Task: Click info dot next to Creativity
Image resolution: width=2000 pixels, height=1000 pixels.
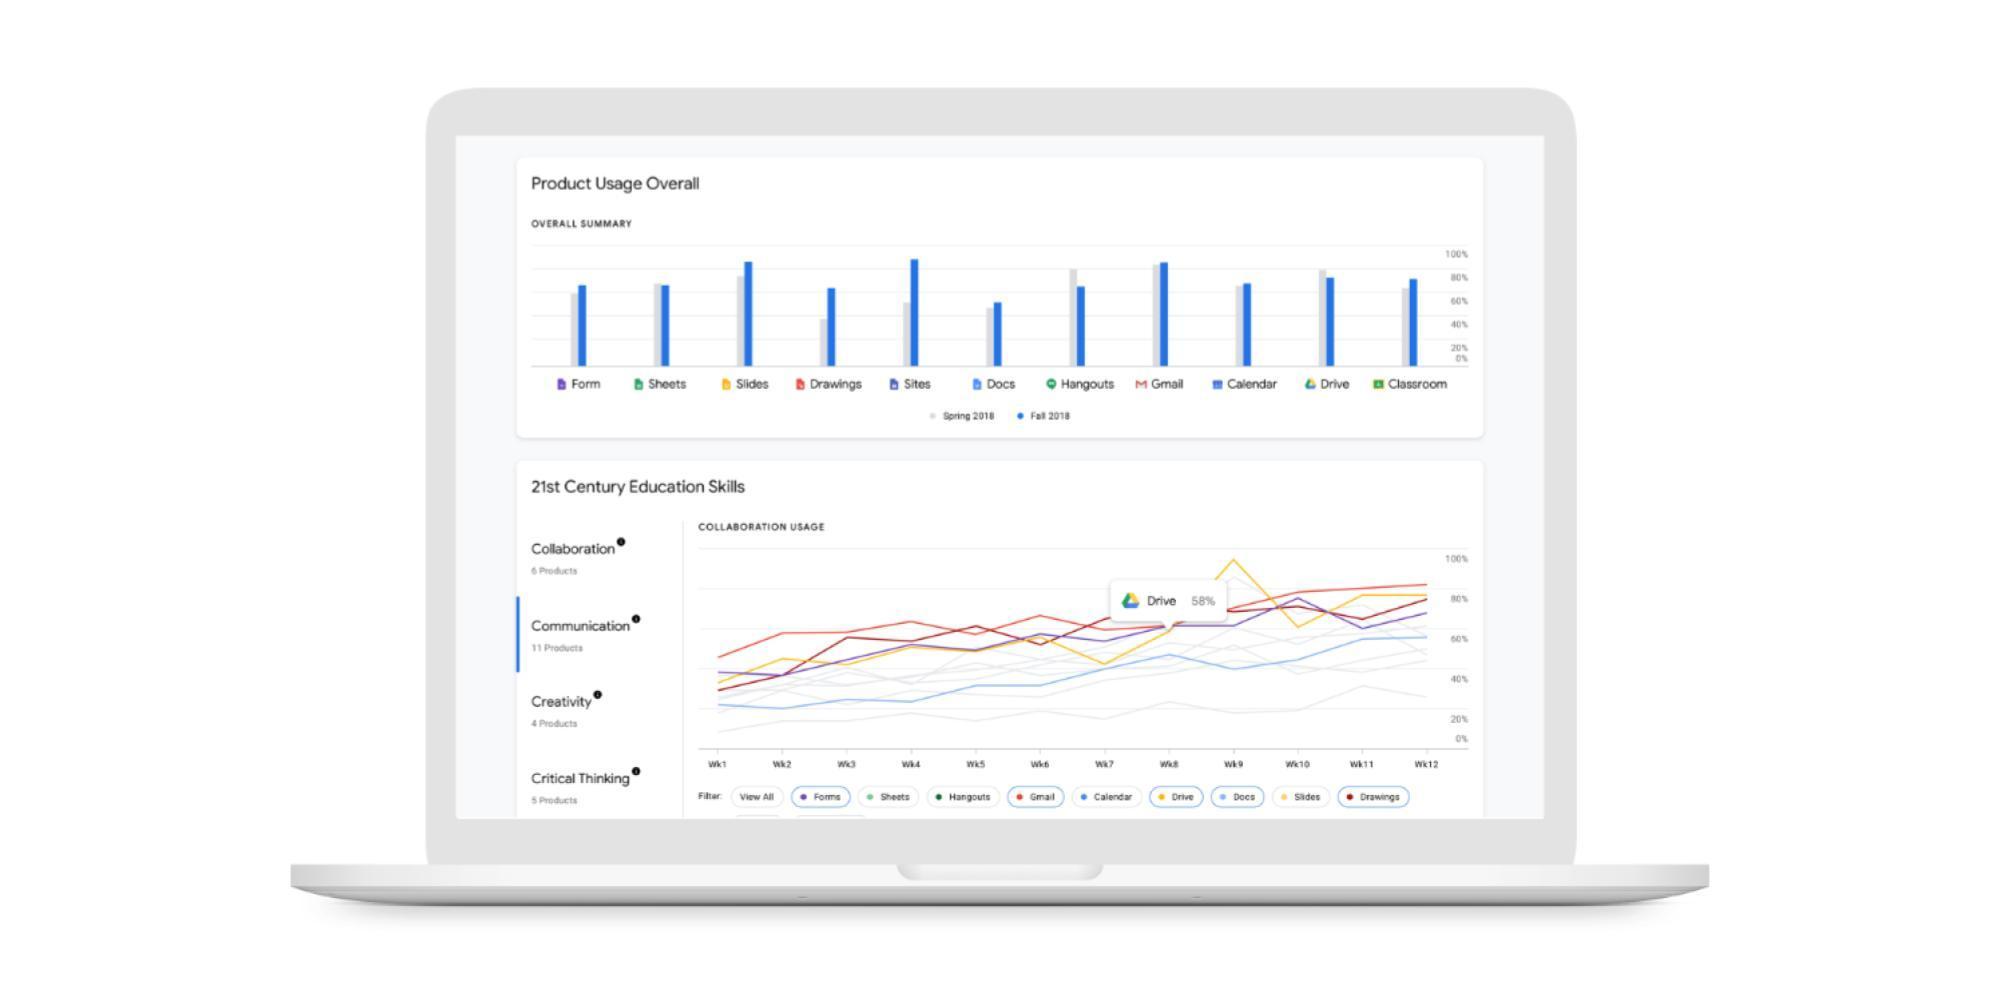Action: (x=598, y=695)
